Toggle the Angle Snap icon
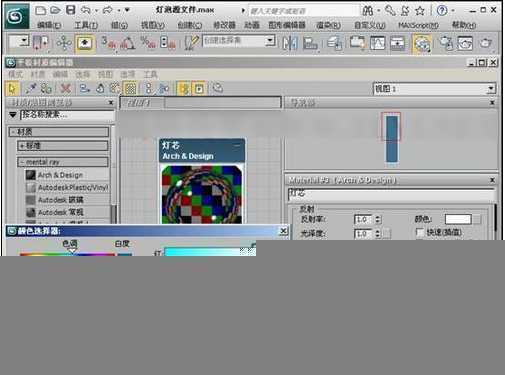The height and width of the screenshot is (375, 505). coord(127,43)
